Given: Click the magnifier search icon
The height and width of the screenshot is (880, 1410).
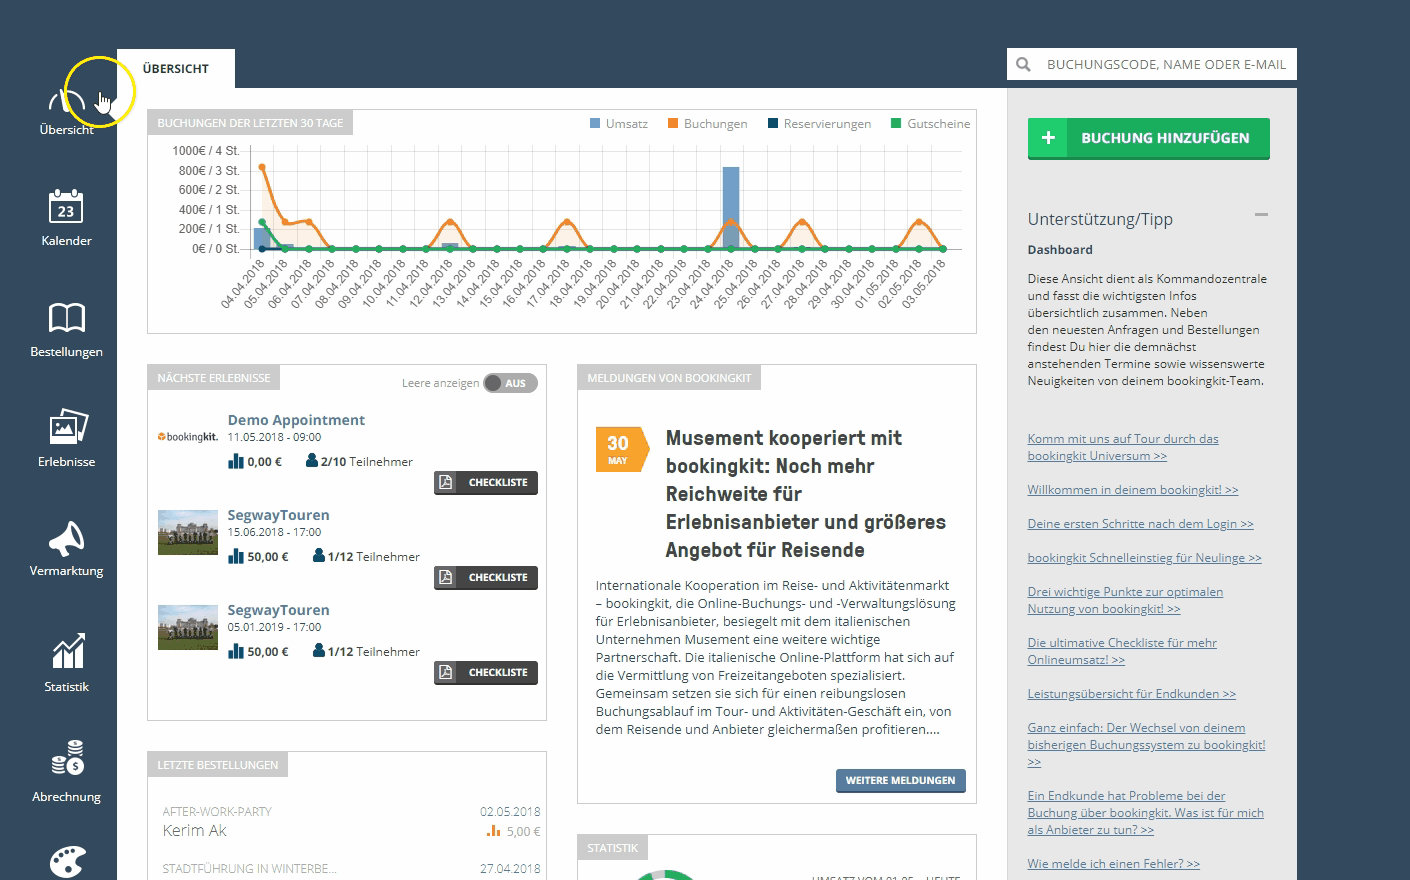Looking at the screenshot, I should (x=1023, y=64).
